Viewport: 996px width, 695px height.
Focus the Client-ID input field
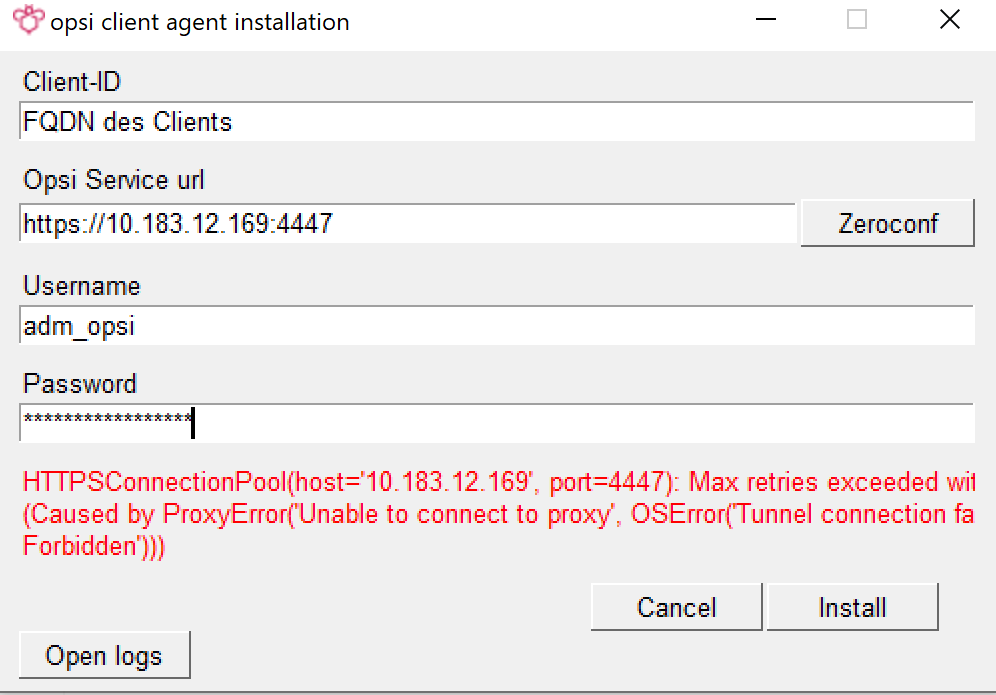click(496, 122)
